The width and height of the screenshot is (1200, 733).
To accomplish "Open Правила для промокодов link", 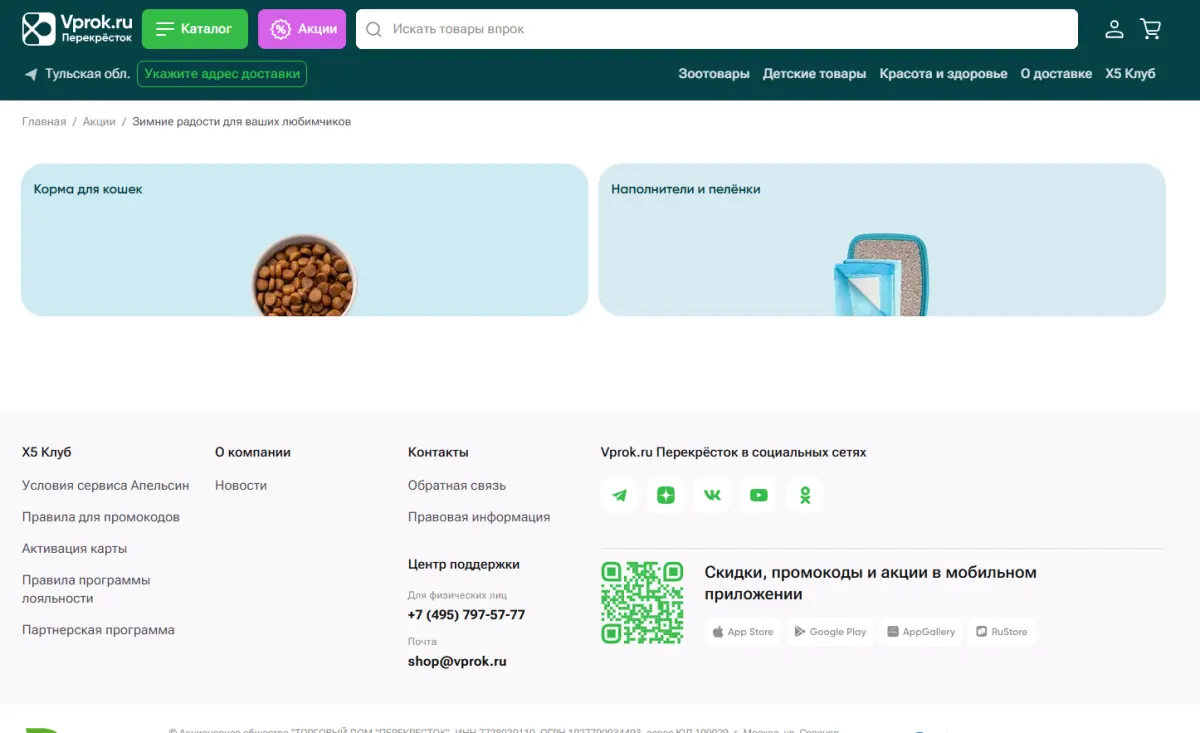I will [101, 518].
